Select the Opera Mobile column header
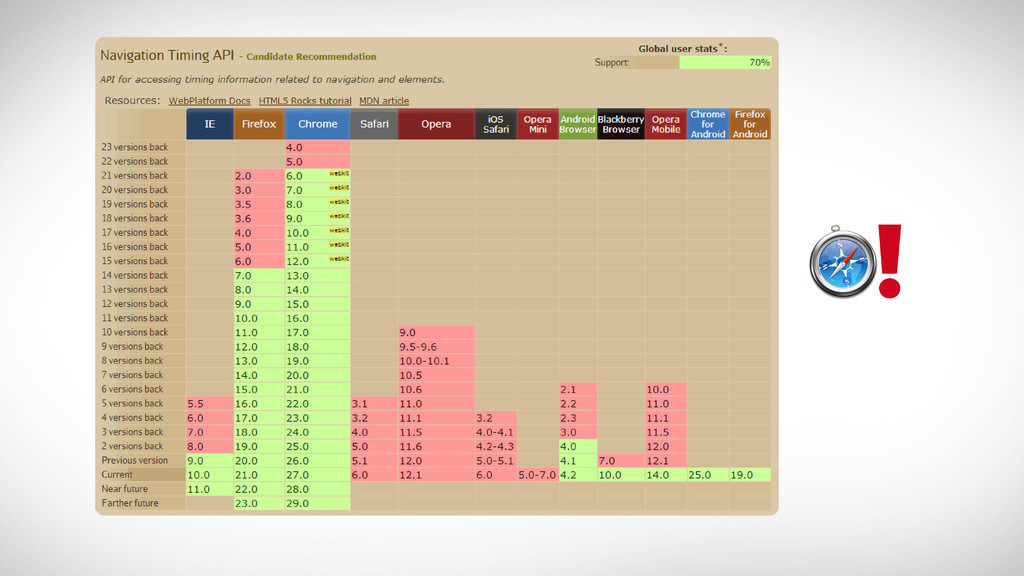 tap(666, 124)
